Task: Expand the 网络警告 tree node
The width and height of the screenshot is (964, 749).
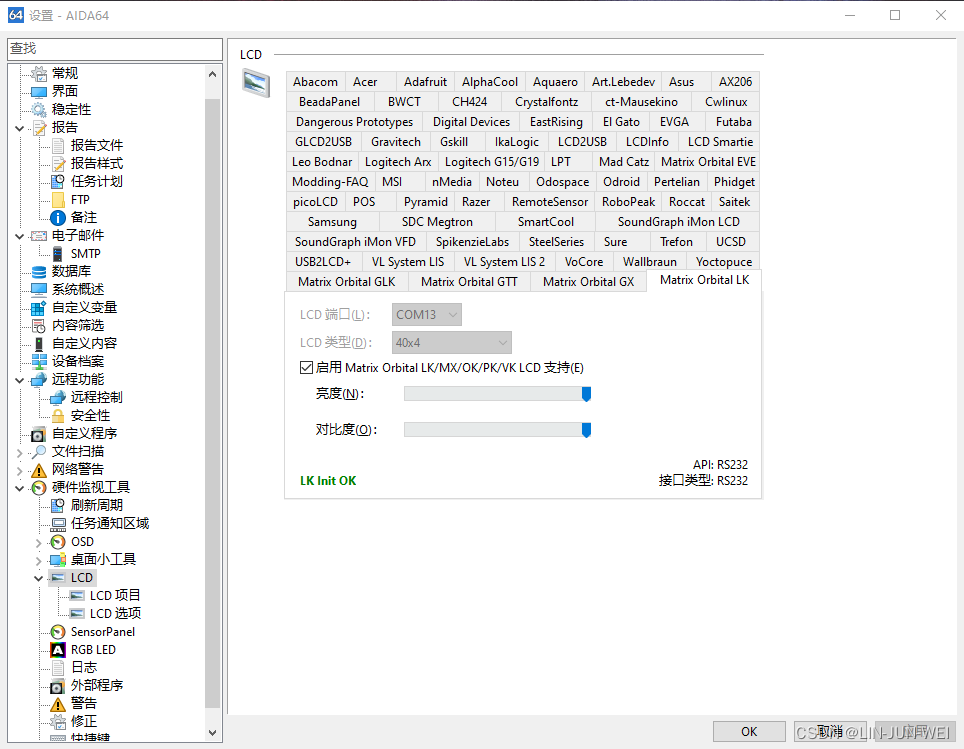Action: tap(20, 471)
